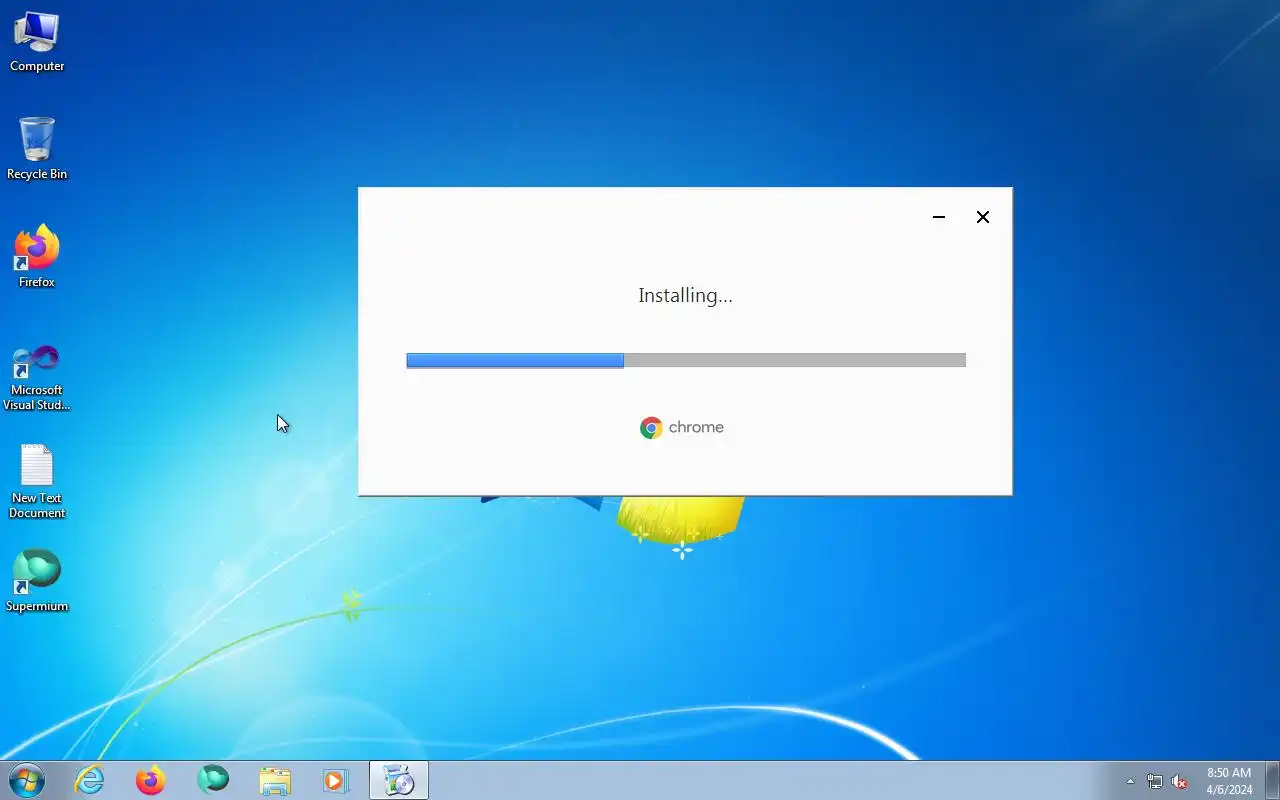
Task: Select the Supermium desktop shortcut
Action: coord(37,581)
